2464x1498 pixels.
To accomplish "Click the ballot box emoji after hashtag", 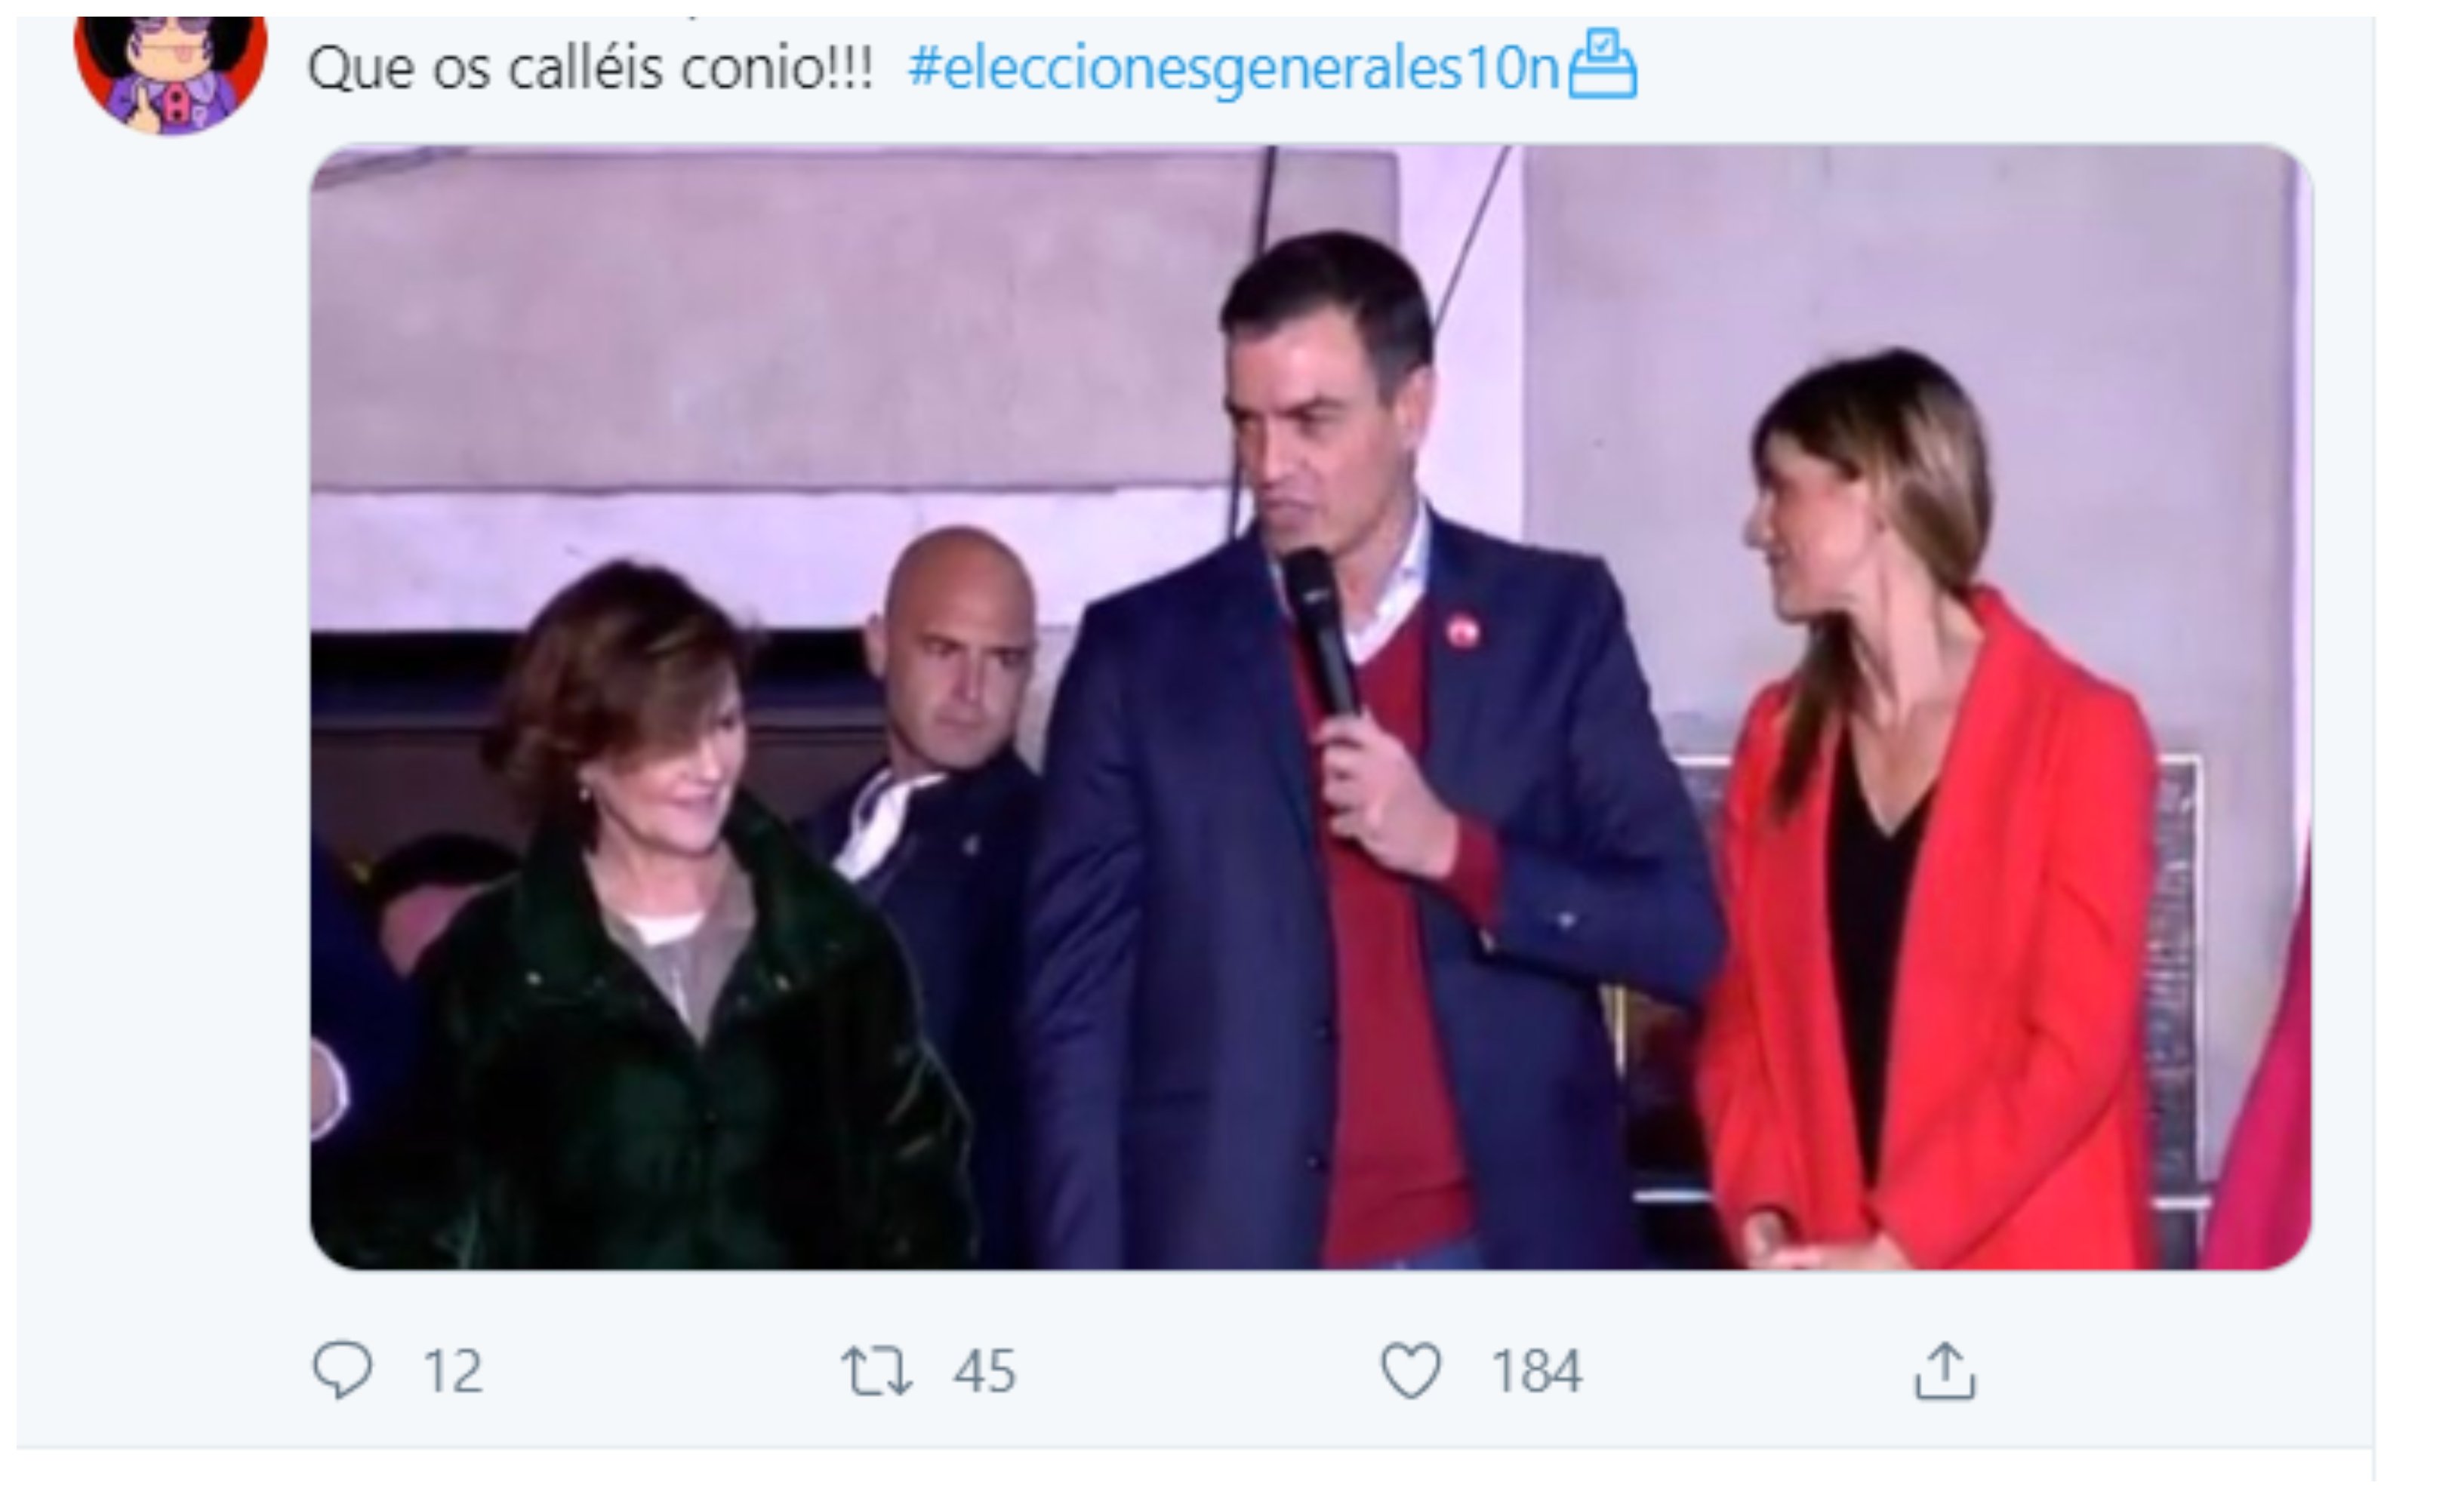I will 1602,65.
